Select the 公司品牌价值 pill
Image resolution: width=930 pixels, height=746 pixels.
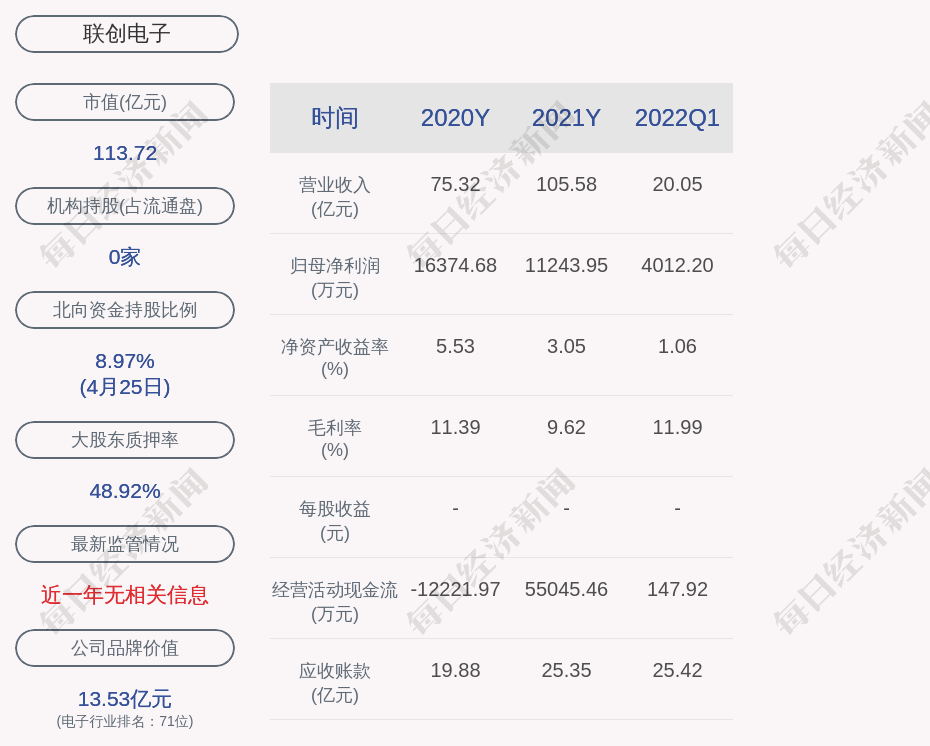click(125, 648)
